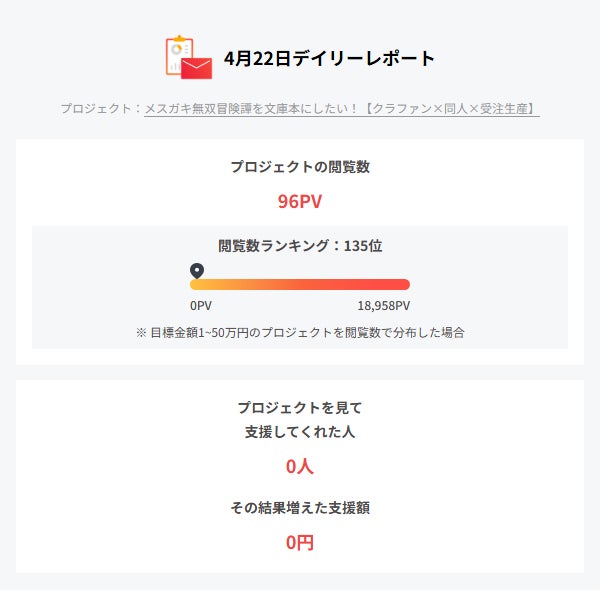Click the プロジェクトを見て heading line
This screenshot has height=590, width=600.
[300, 407]
